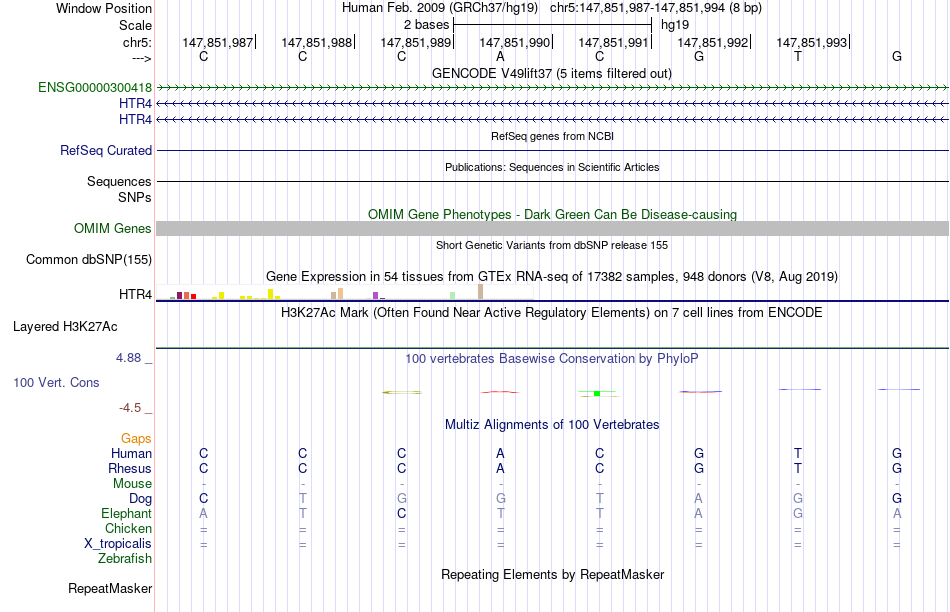Click the 4.88 conservation upper limit value
The image size is (950, 612).
[x=128, y=358]
